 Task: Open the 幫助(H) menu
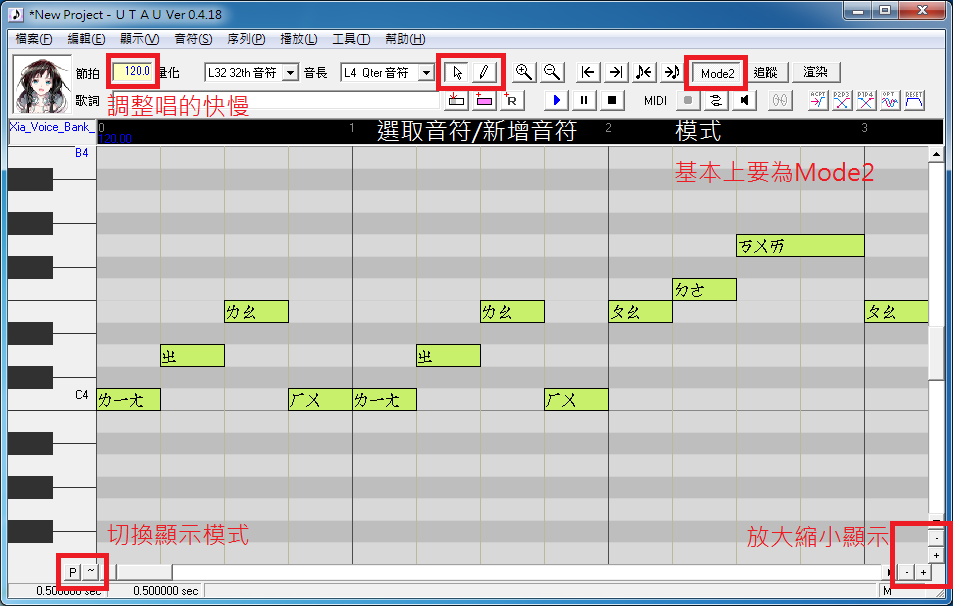pyautogui.click(x=405, y=39)
